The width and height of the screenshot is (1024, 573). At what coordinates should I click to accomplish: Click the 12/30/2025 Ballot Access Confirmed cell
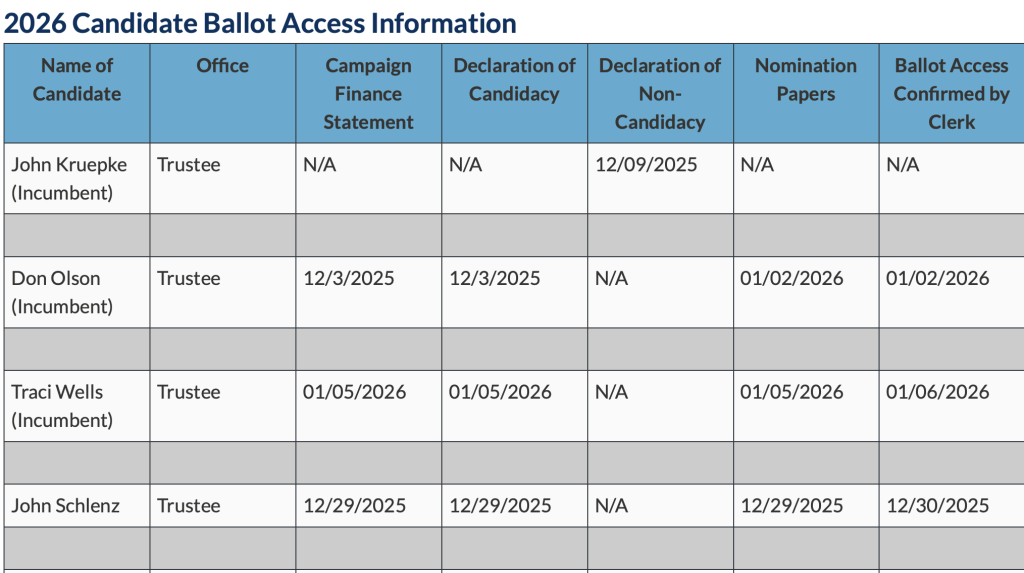pos(938,506)
